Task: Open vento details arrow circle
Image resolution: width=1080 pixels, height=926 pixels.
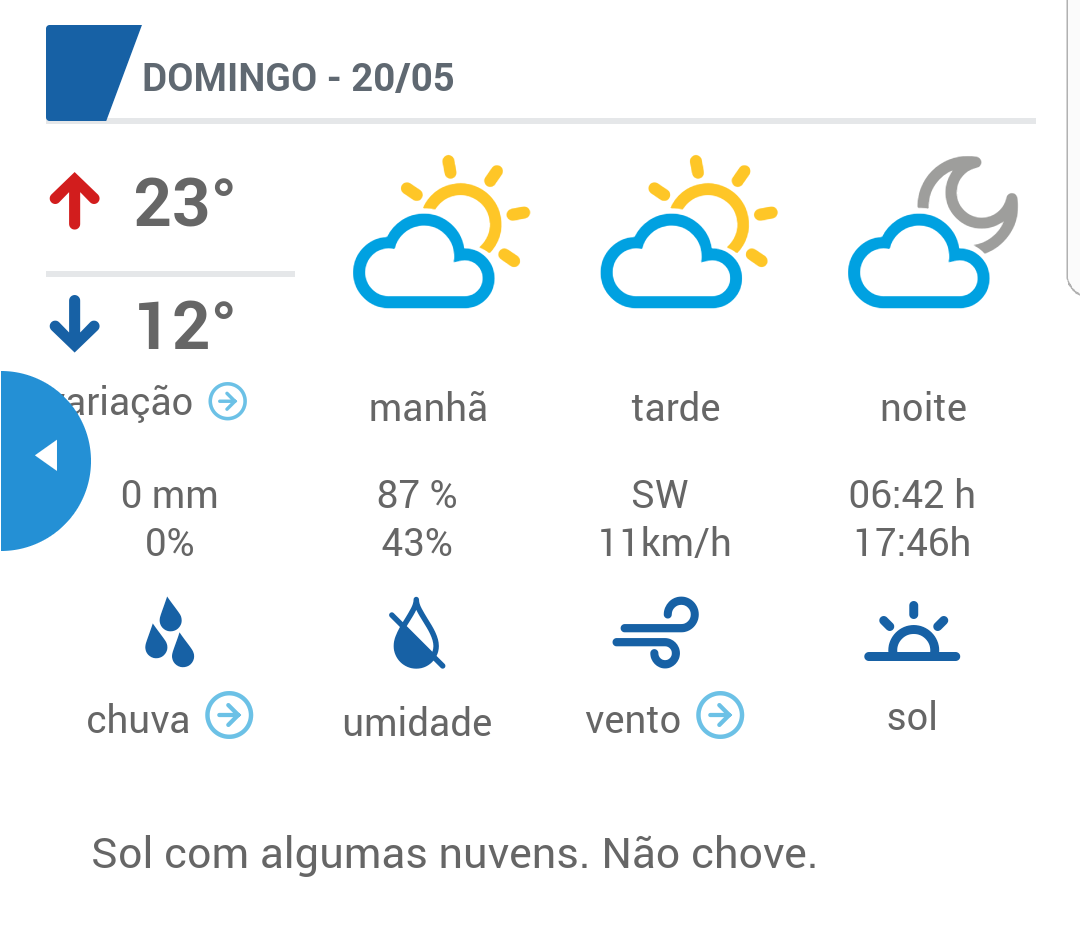Action: click(720, 715)
